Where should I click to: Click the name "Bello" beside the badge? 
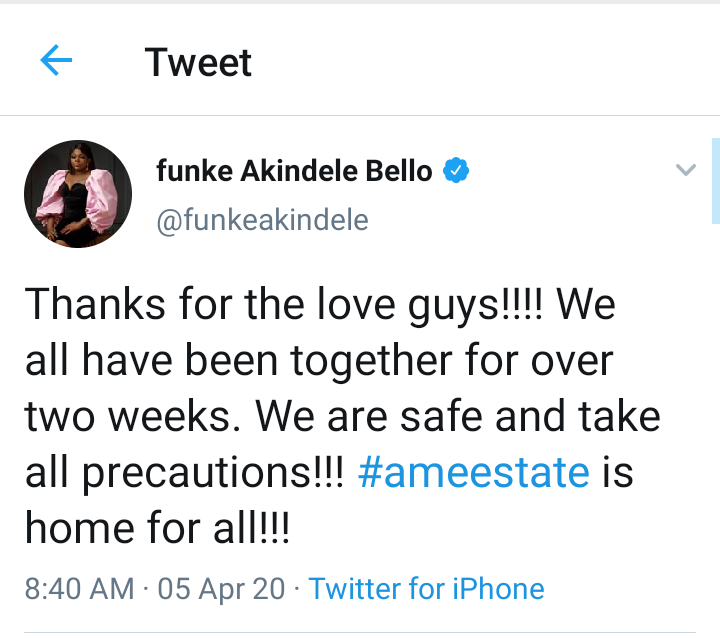tap(399, 171)
